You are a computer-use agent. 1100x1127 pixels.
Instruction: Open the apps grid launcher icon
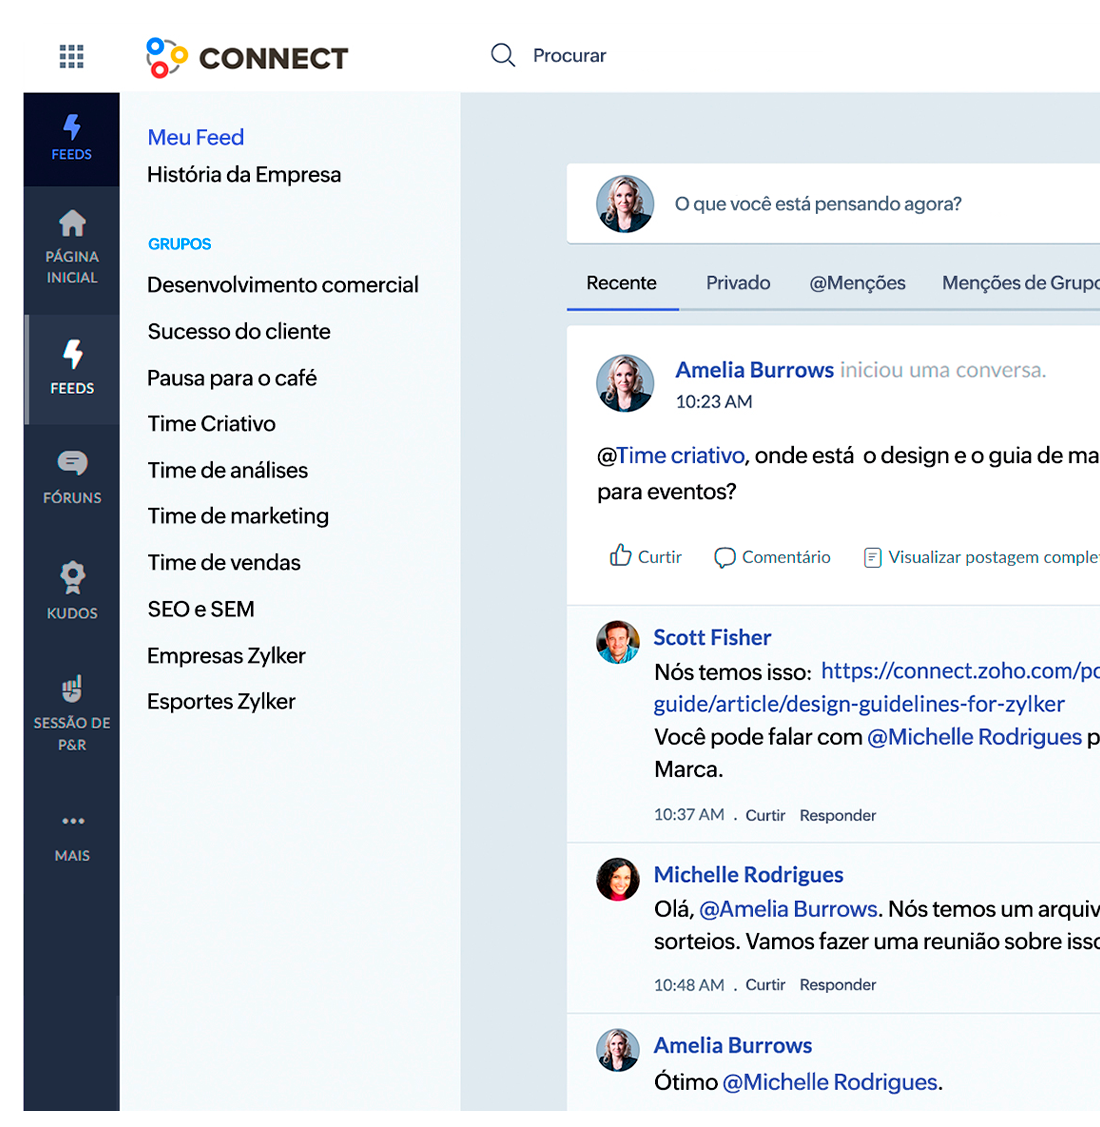pos(71,56)
